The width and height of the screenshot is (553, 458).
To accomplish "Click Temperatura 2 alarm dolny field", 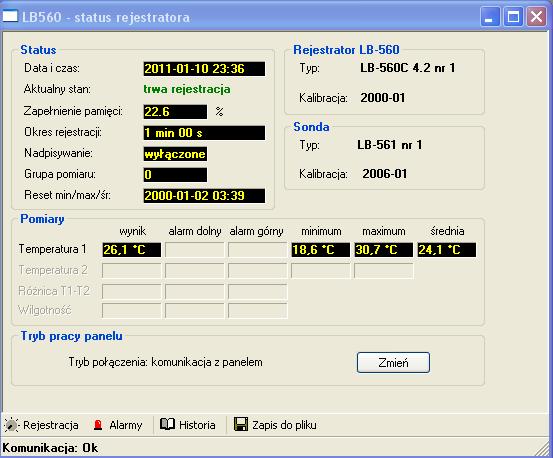I will click(194, 270).
